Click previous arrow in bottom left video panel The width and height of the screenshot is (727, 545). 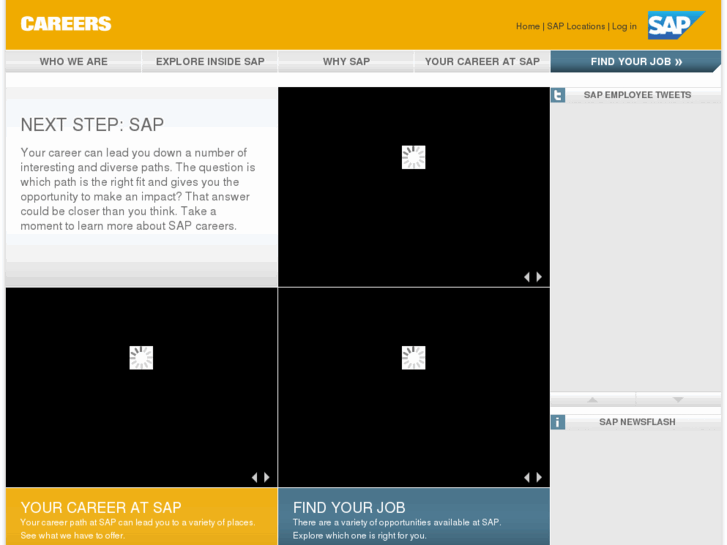[254, 477]
